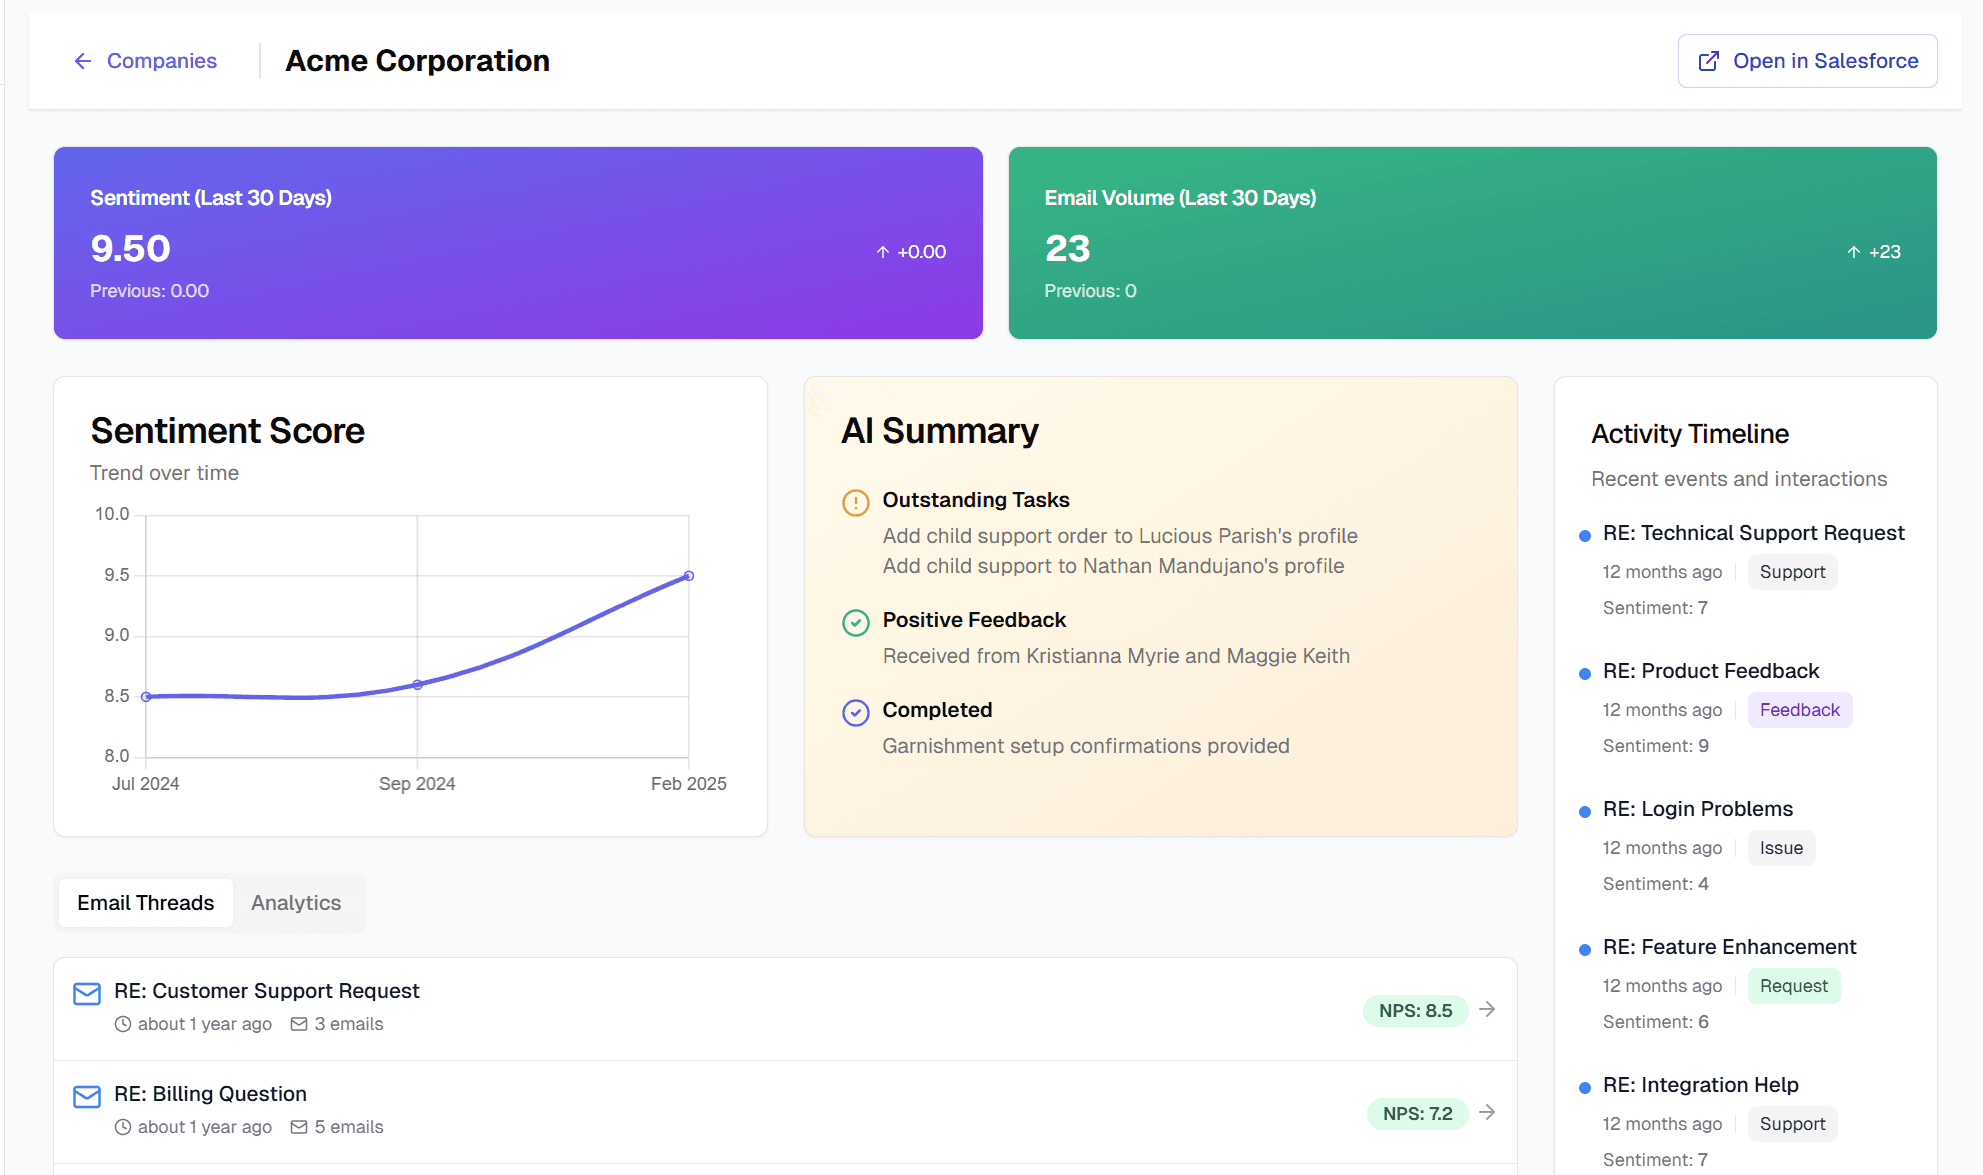Click the envelope icon for Customer Support Request

(87, 994)
